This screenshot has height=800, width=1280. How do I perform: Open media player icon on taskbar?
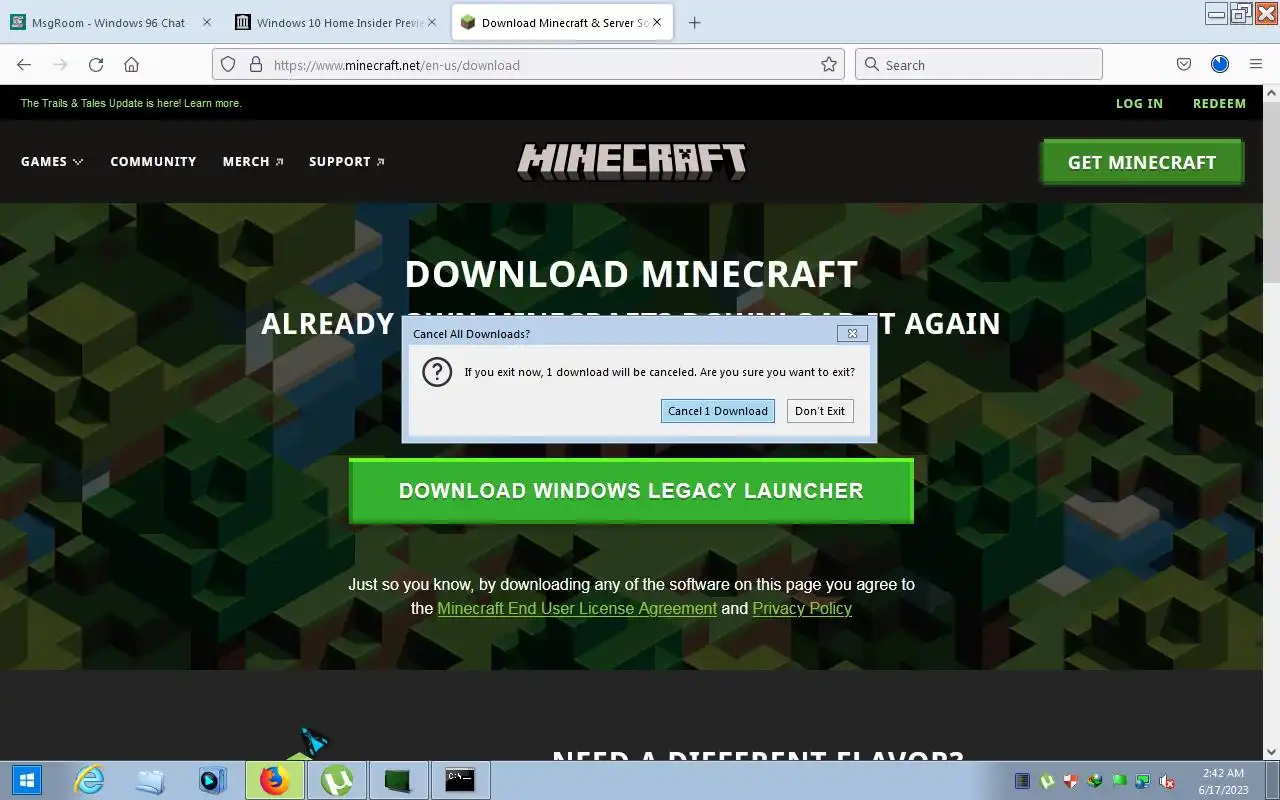212,780
